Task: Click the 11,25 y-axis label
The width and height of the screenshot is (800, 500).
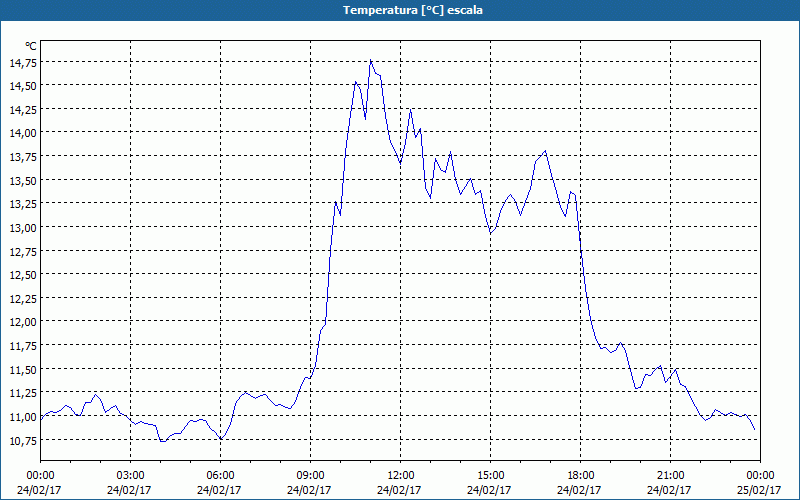Action: [23, 393]
